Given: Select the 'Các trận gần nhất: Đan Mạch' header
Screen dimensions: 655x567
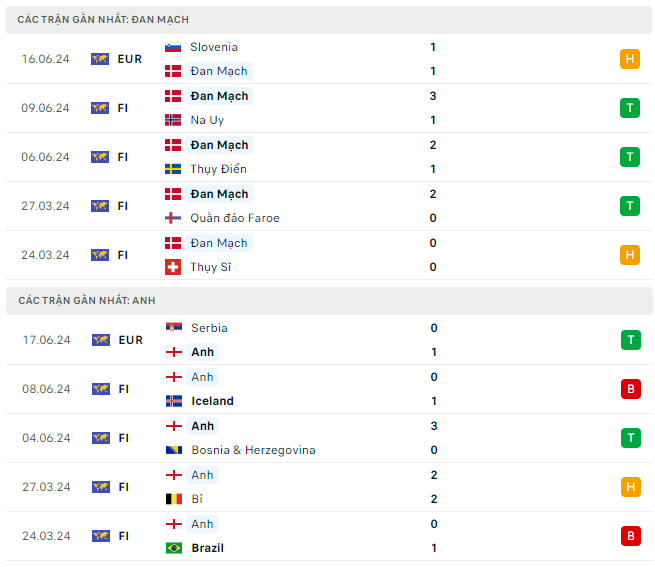Looking at the screenshot, I should pos(103,19).
